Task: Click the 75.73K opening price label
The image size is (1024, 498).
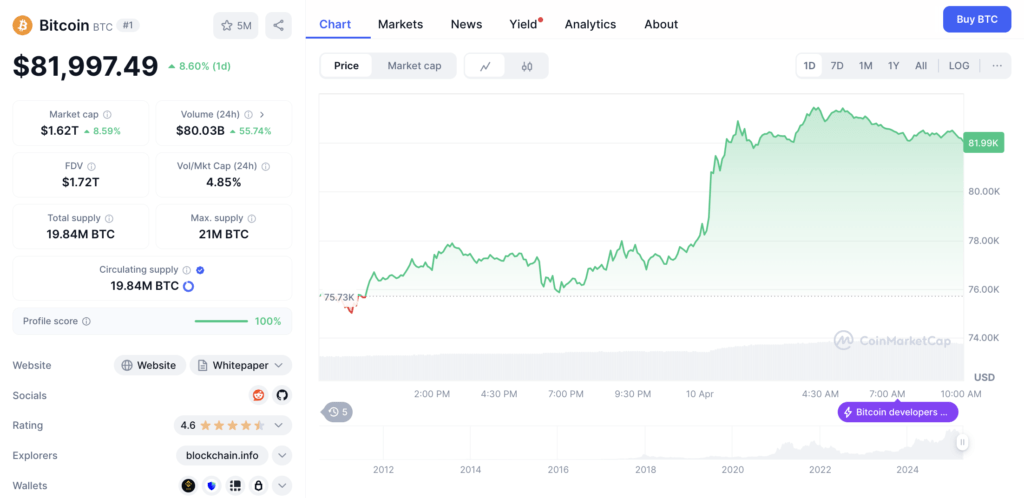Action: coord(339,297)
